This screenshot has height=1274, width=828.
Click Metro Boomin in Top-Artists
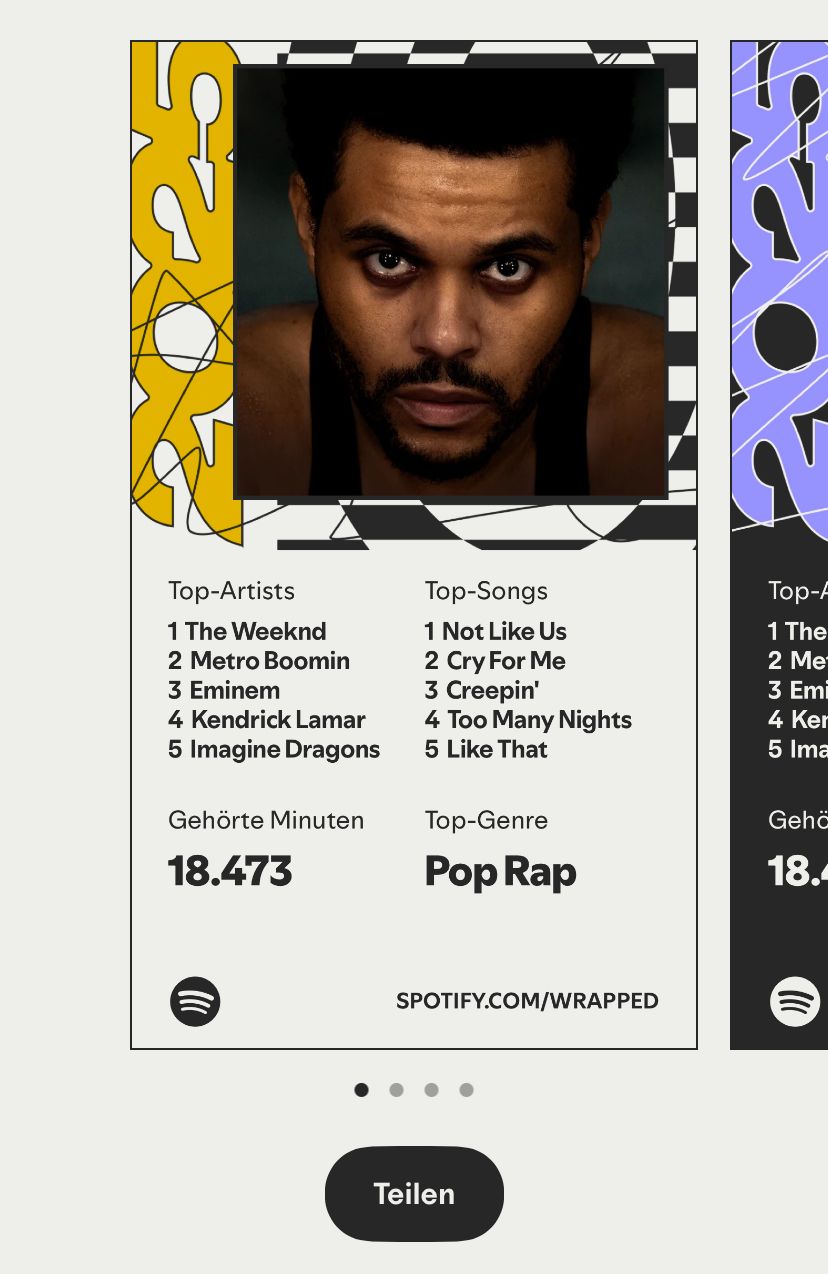[x=259, y=661]
